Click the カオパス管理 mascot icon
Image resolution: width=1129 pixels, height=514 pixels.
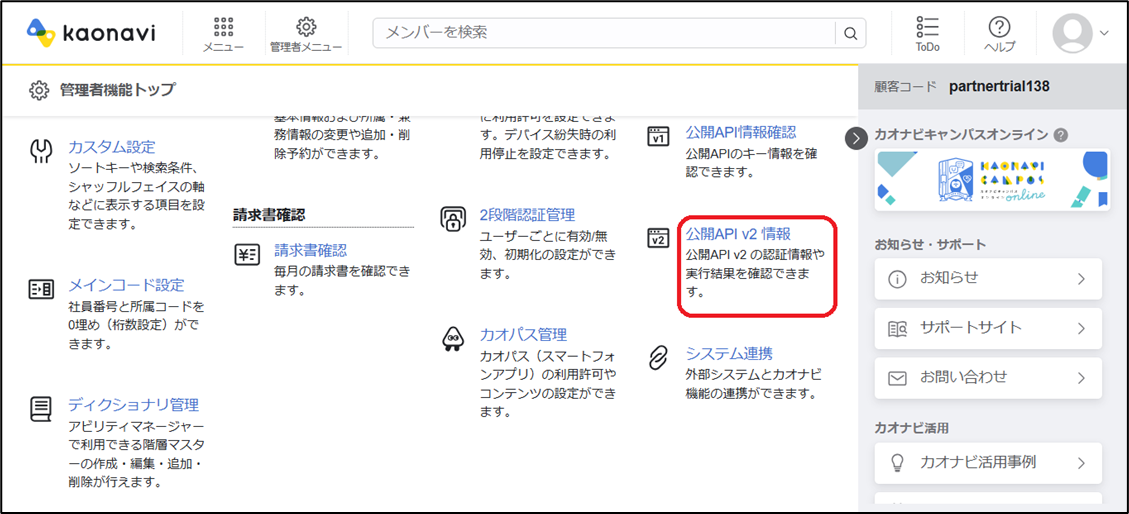coord(453,339)
